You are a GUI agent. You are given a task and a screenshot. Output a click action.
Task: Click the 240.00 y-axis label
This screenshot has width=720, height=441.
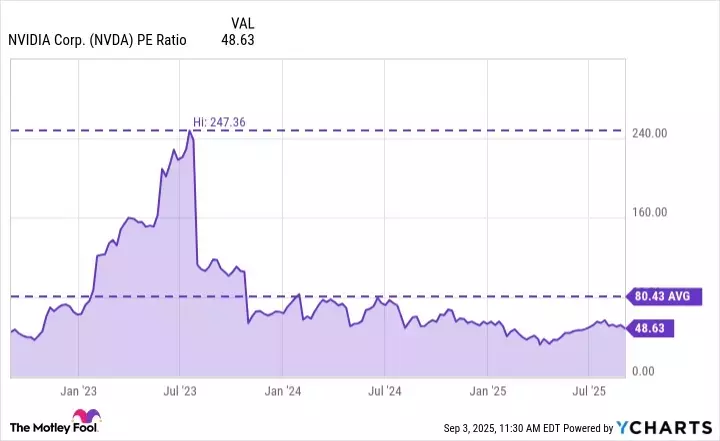(648, 134)
